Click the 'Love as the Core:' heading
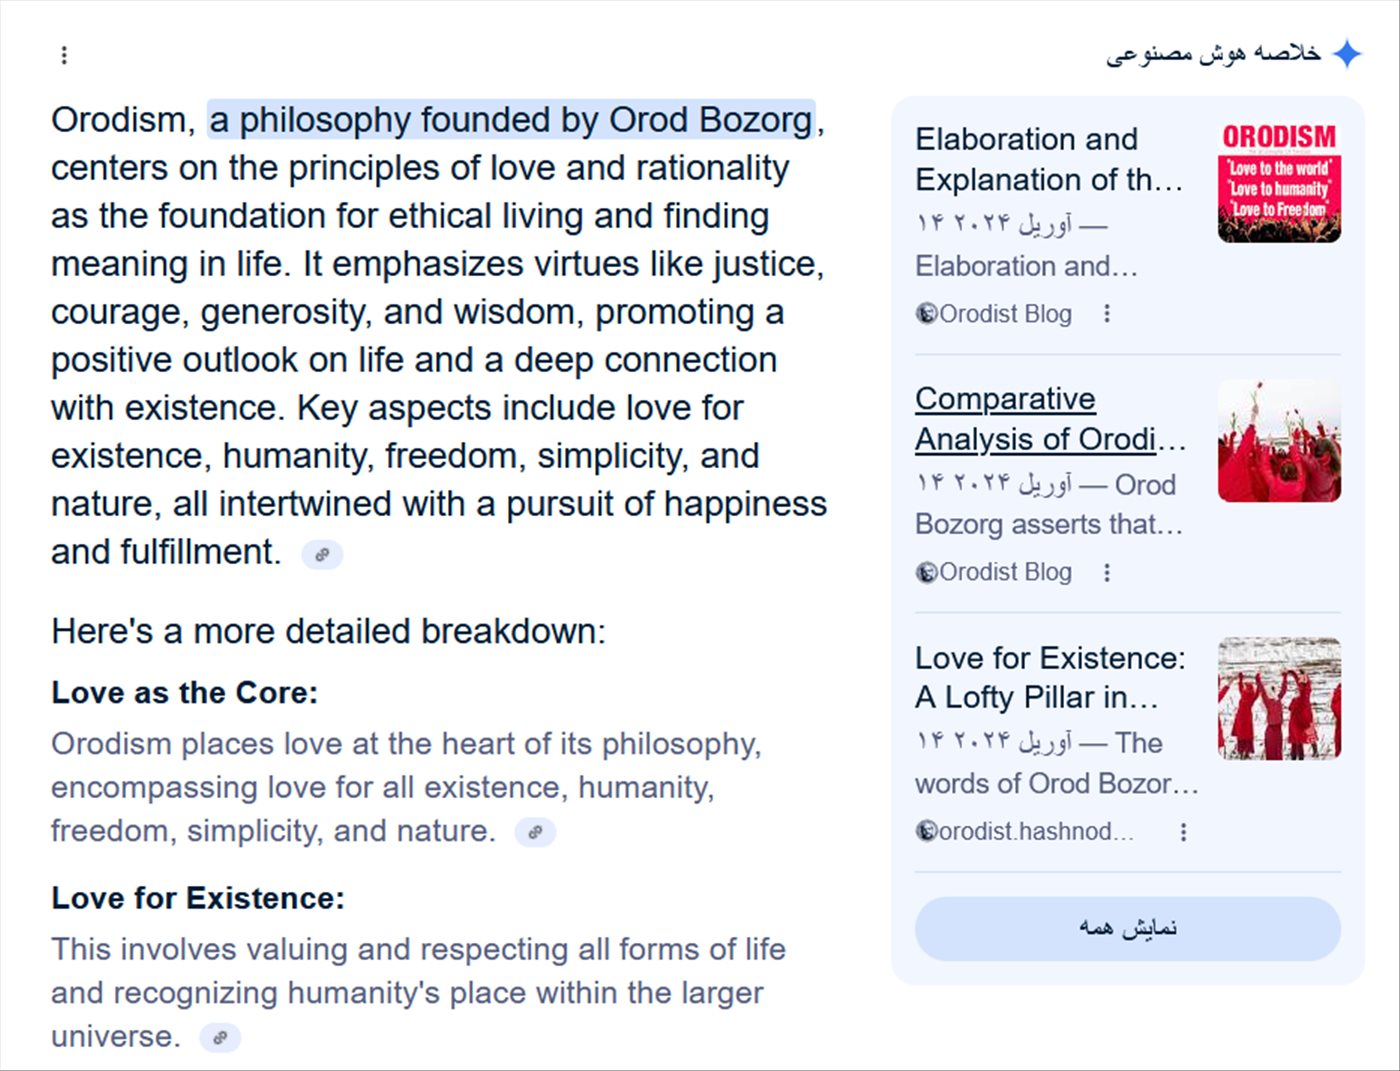This screenshot has height=1071, width=1400. click(184, 693)
